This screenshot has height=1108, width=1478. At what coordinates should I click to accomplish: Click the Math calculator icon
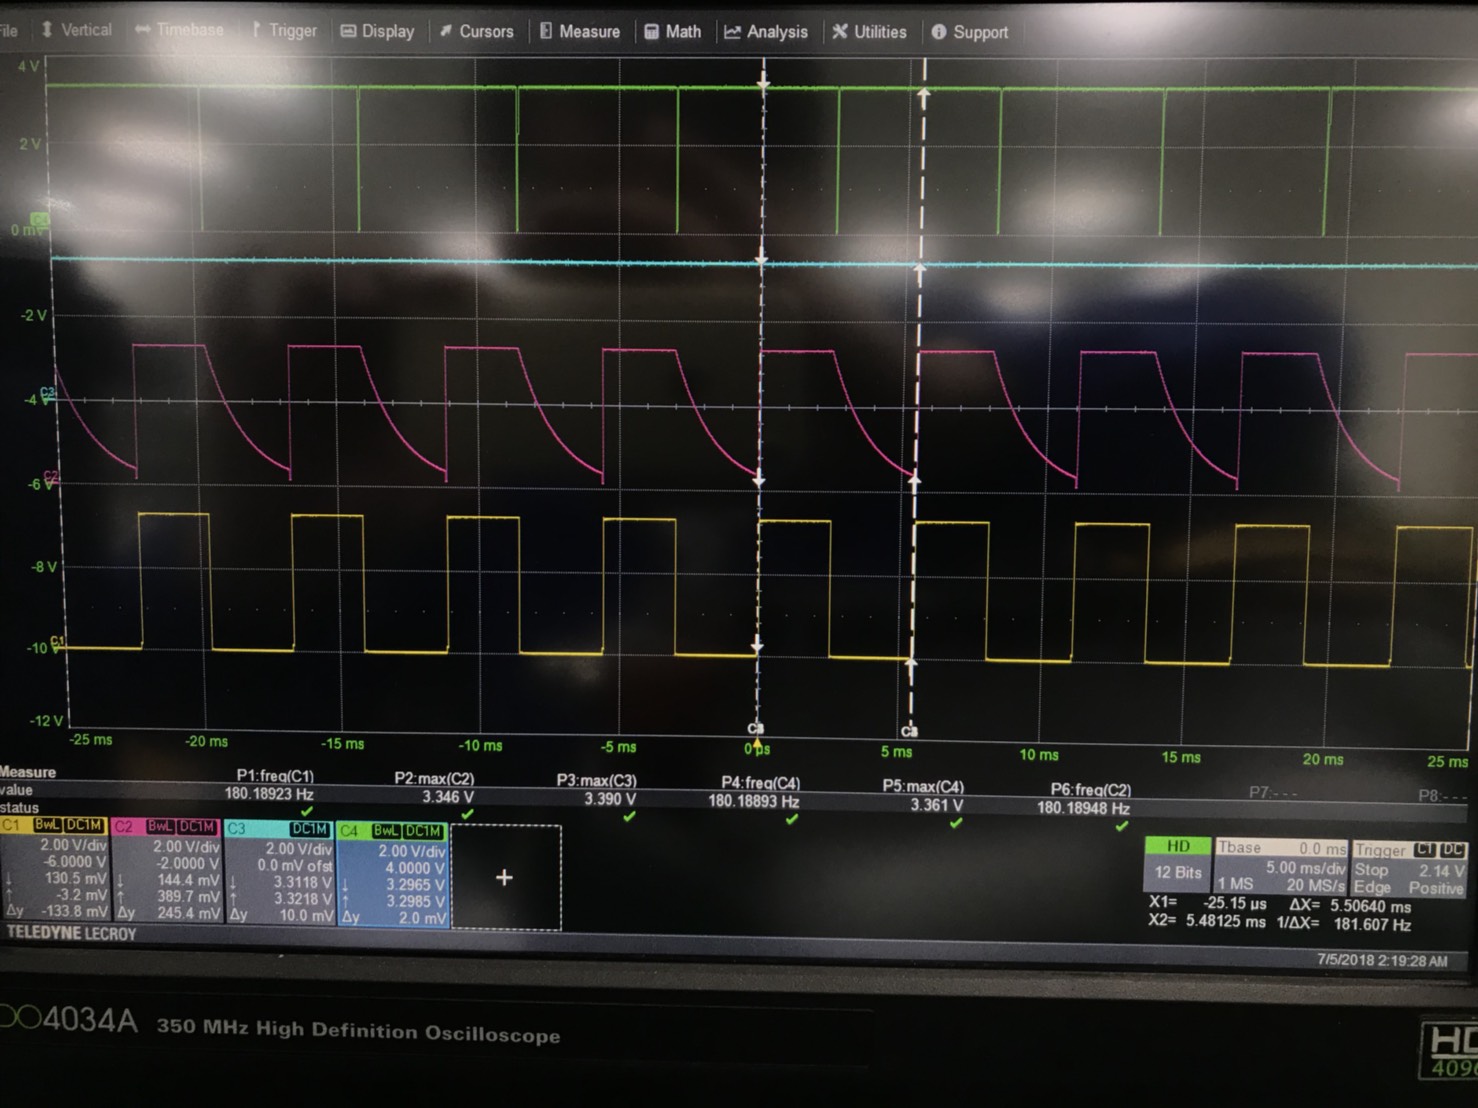coord(653,31)
